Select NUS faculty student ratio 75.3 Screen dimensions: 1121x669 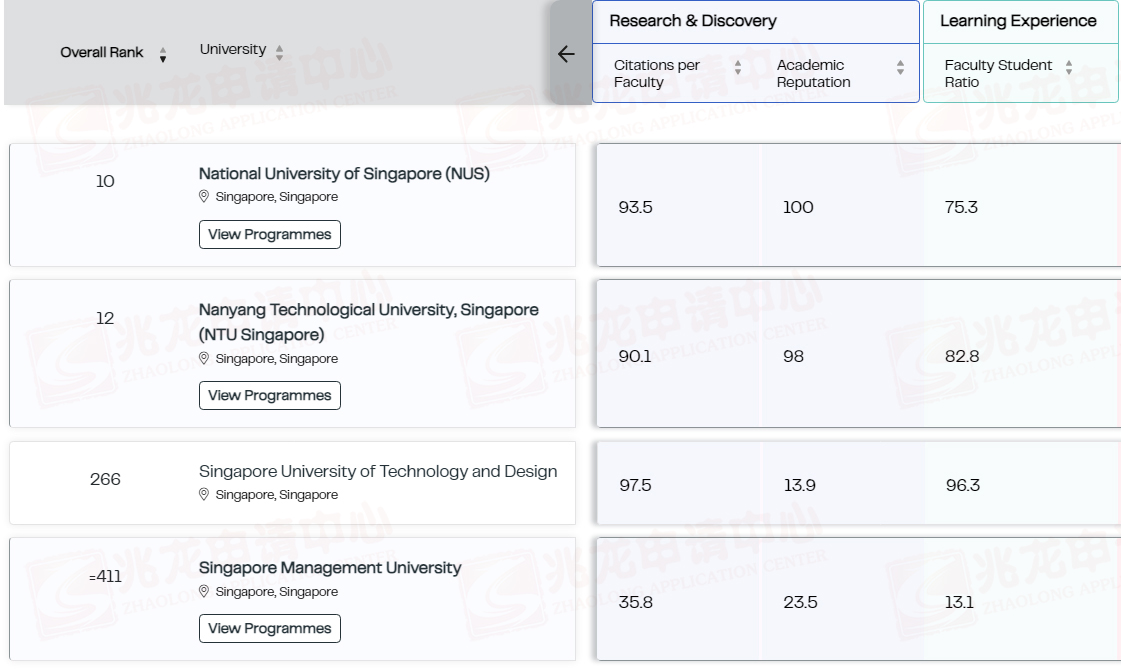click(x=962, y=207)
